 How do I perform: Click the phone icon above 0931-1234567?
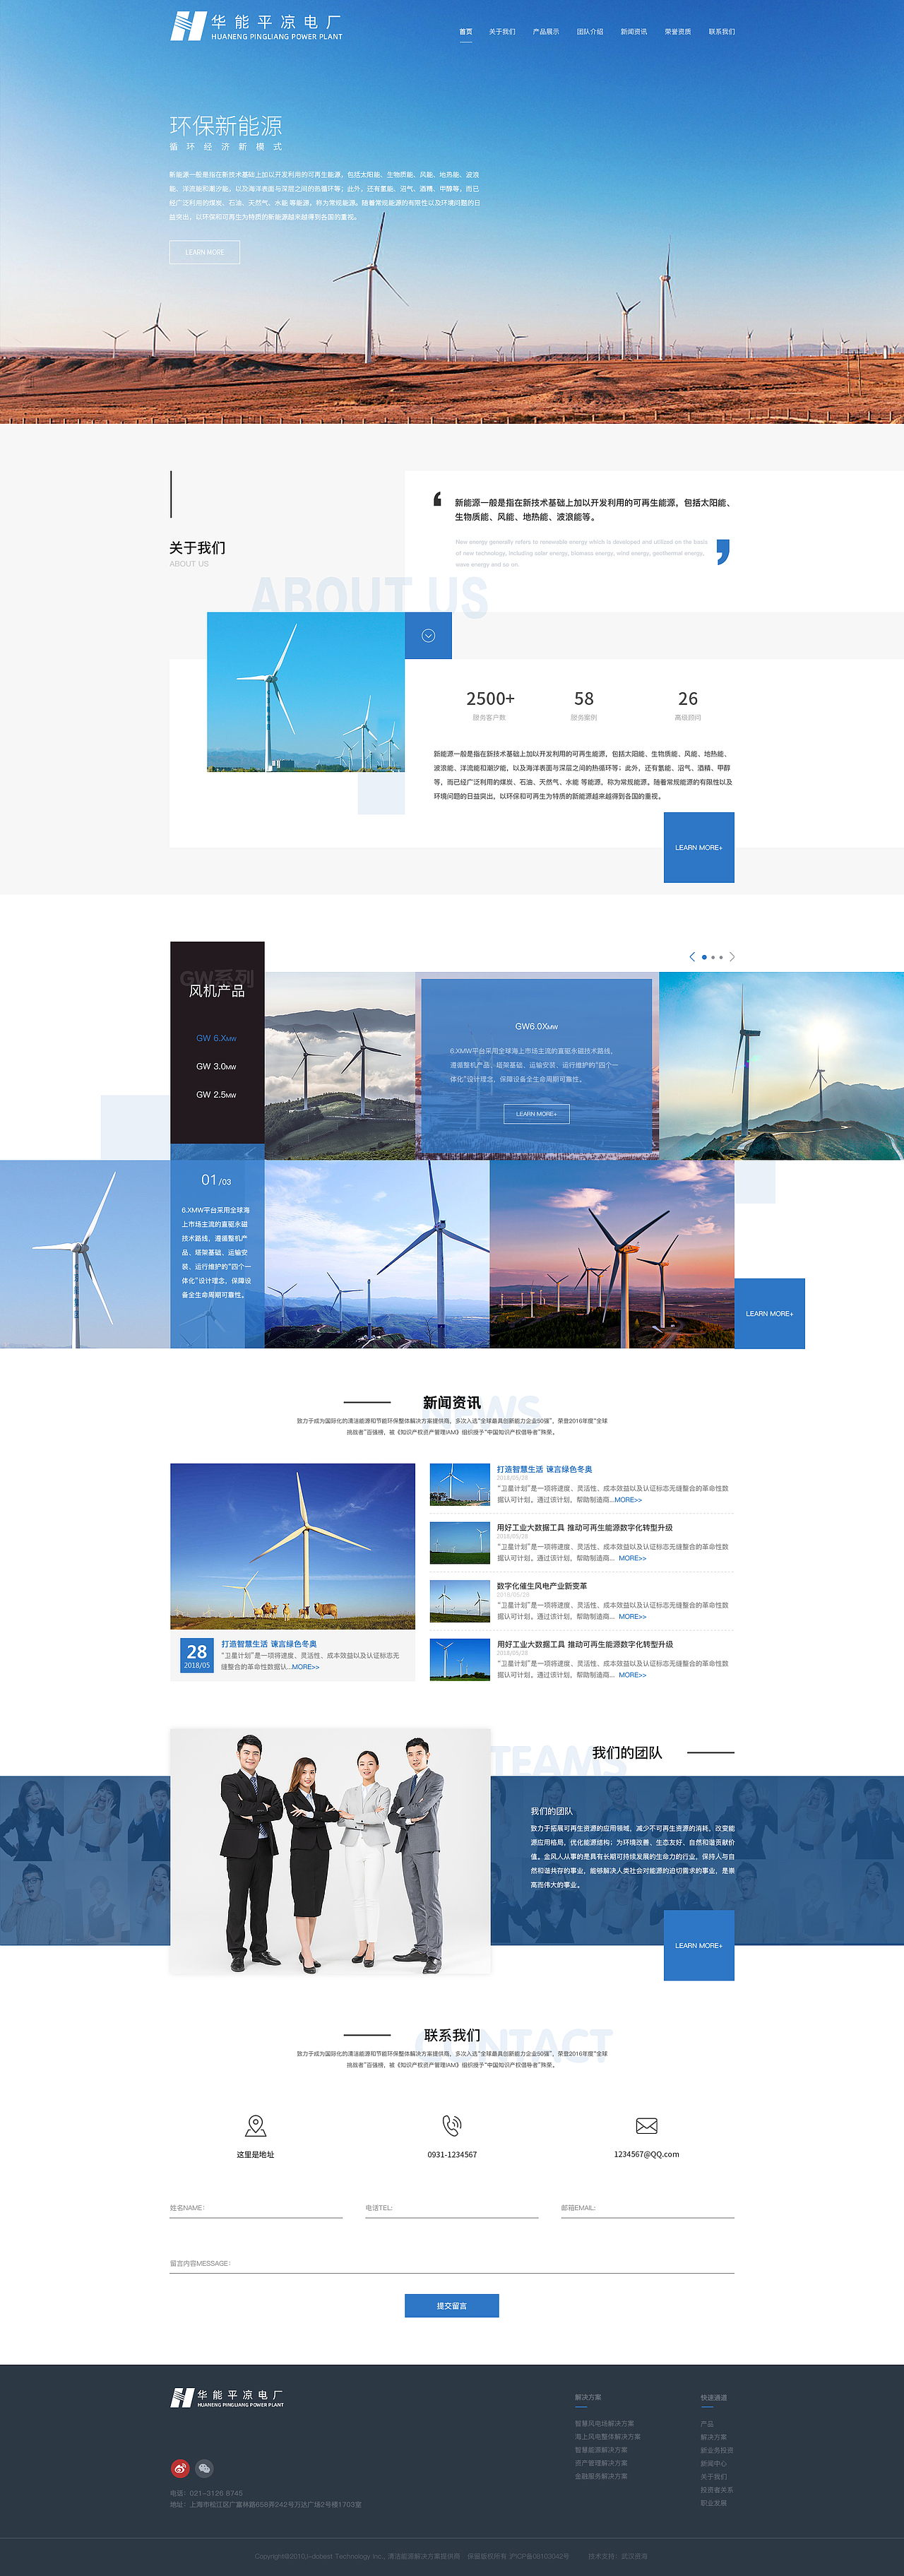[452, 2125]
